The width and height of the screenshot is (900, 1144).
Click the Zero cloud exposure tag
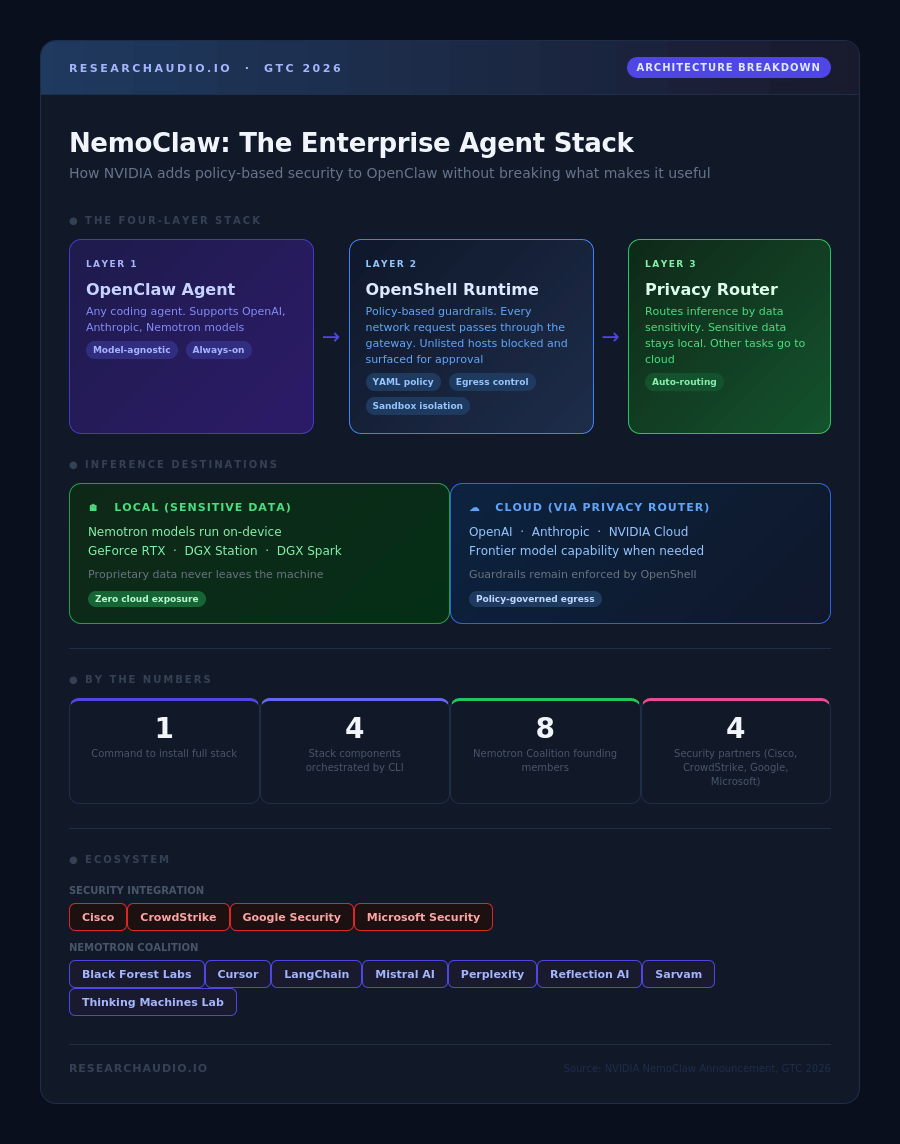[x=147, y=599]
